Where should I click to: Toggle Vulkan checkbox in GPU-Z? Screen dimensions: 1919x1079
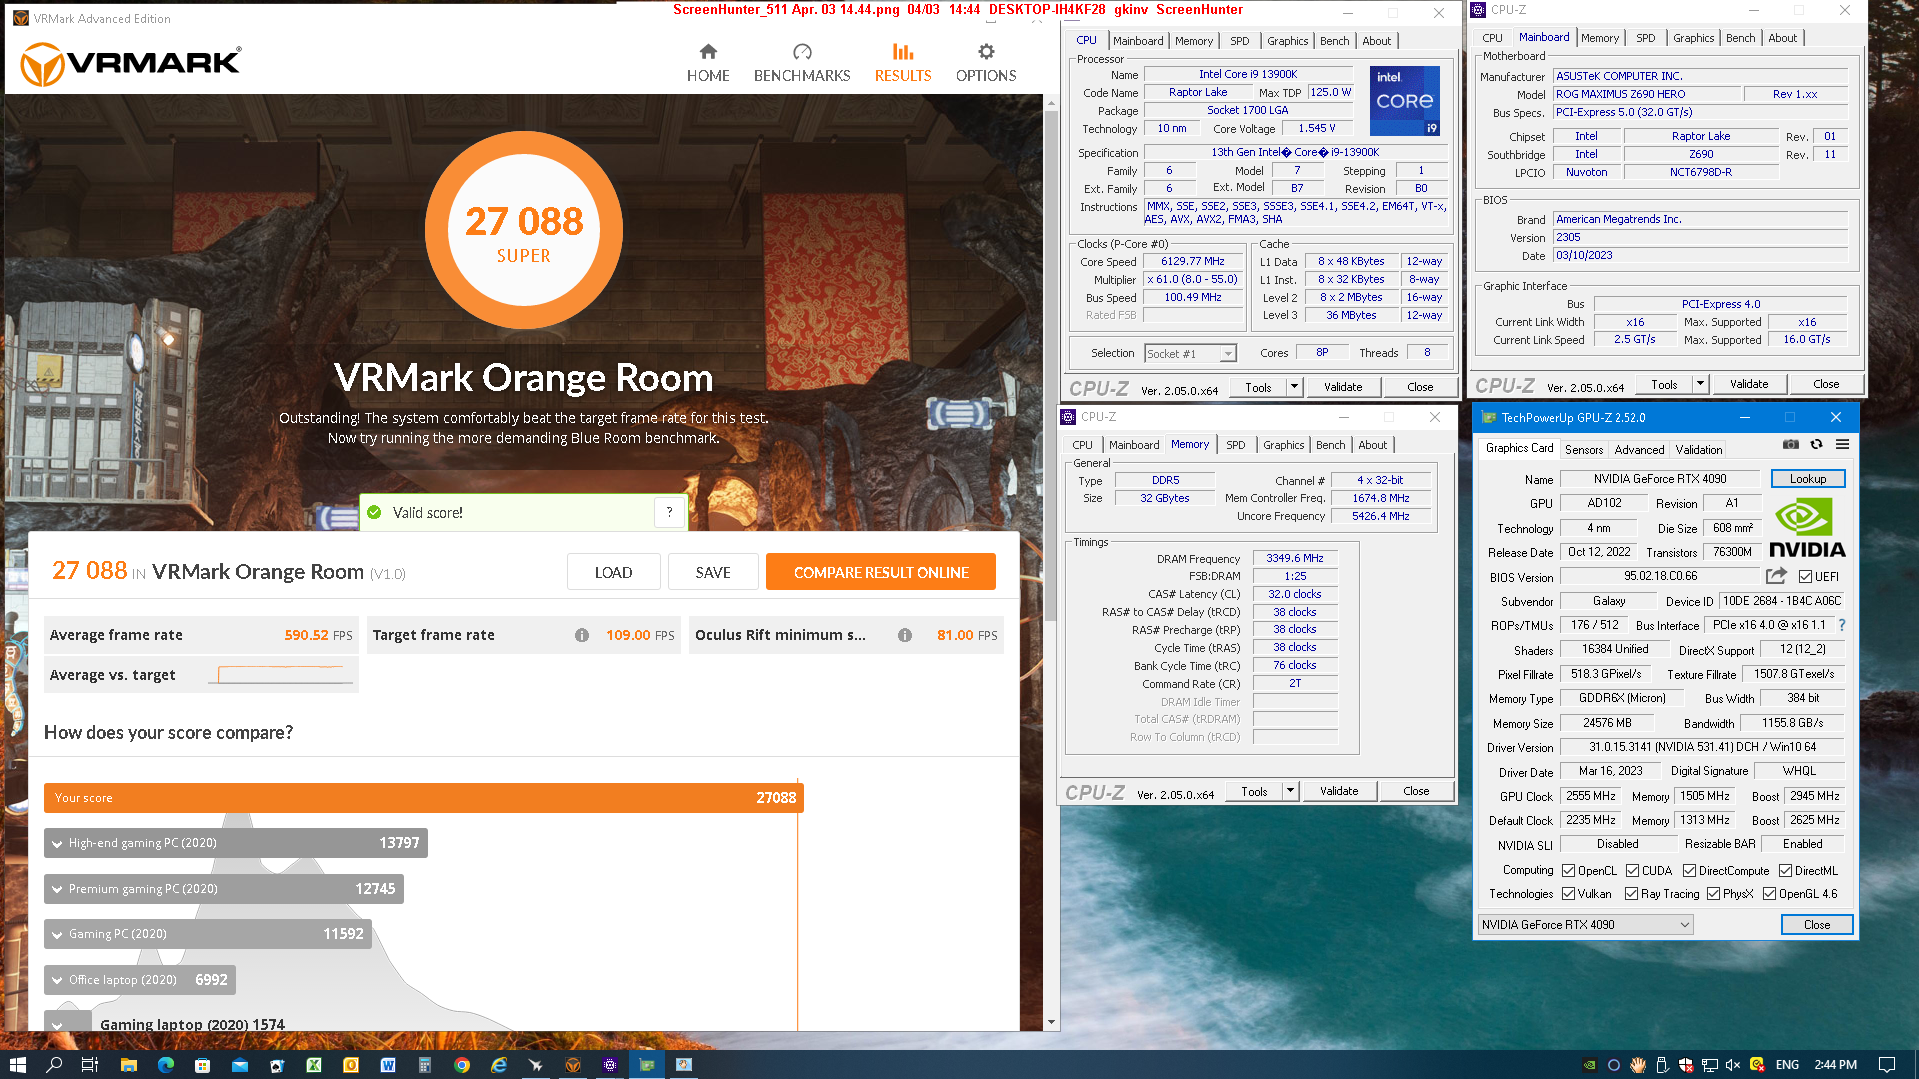pos(1569,894)
